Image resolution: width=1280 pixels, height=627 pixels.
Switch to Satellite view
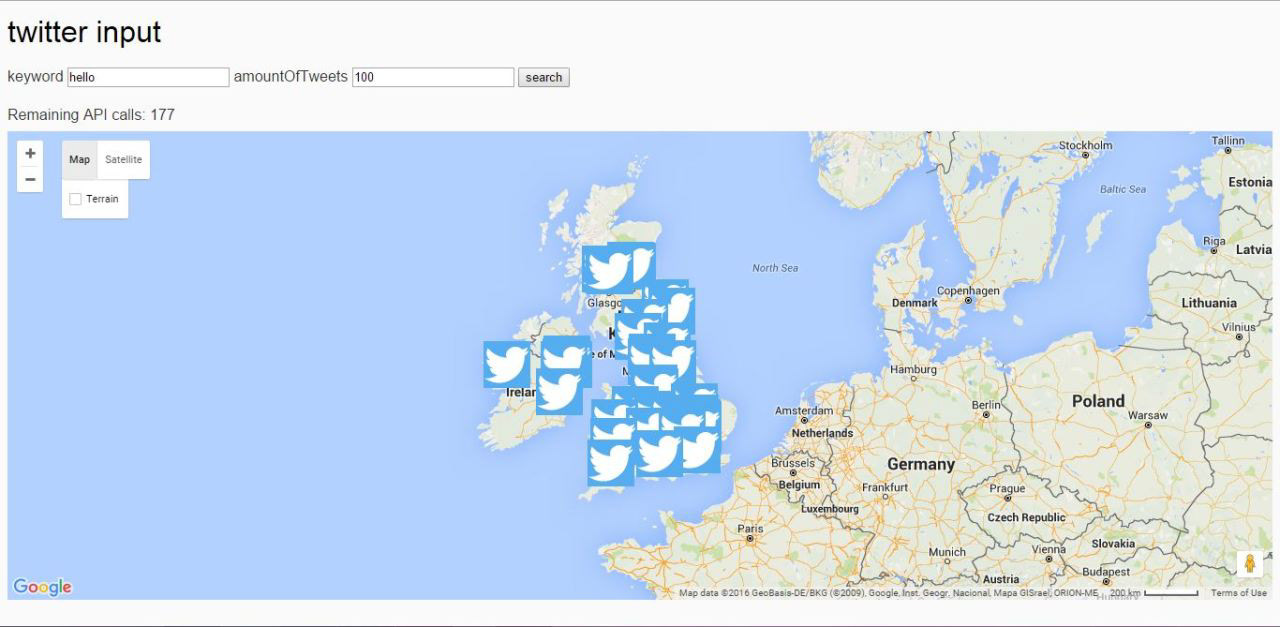click(124, 159)
